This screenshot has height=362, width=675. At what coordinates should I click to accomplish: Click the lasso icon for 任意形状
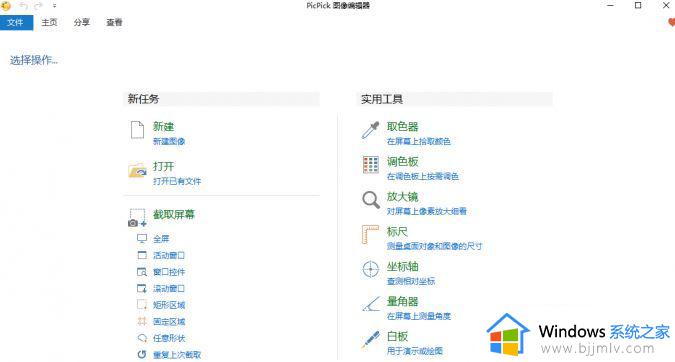[x=142, y=338]
